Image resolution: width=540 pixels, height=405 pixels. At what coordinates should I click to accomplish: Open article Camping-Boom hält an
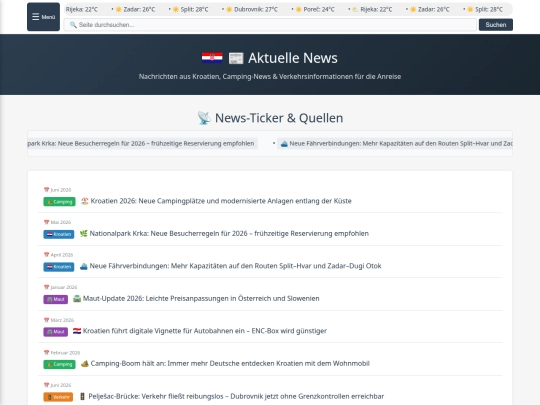[x=230, y=364]
